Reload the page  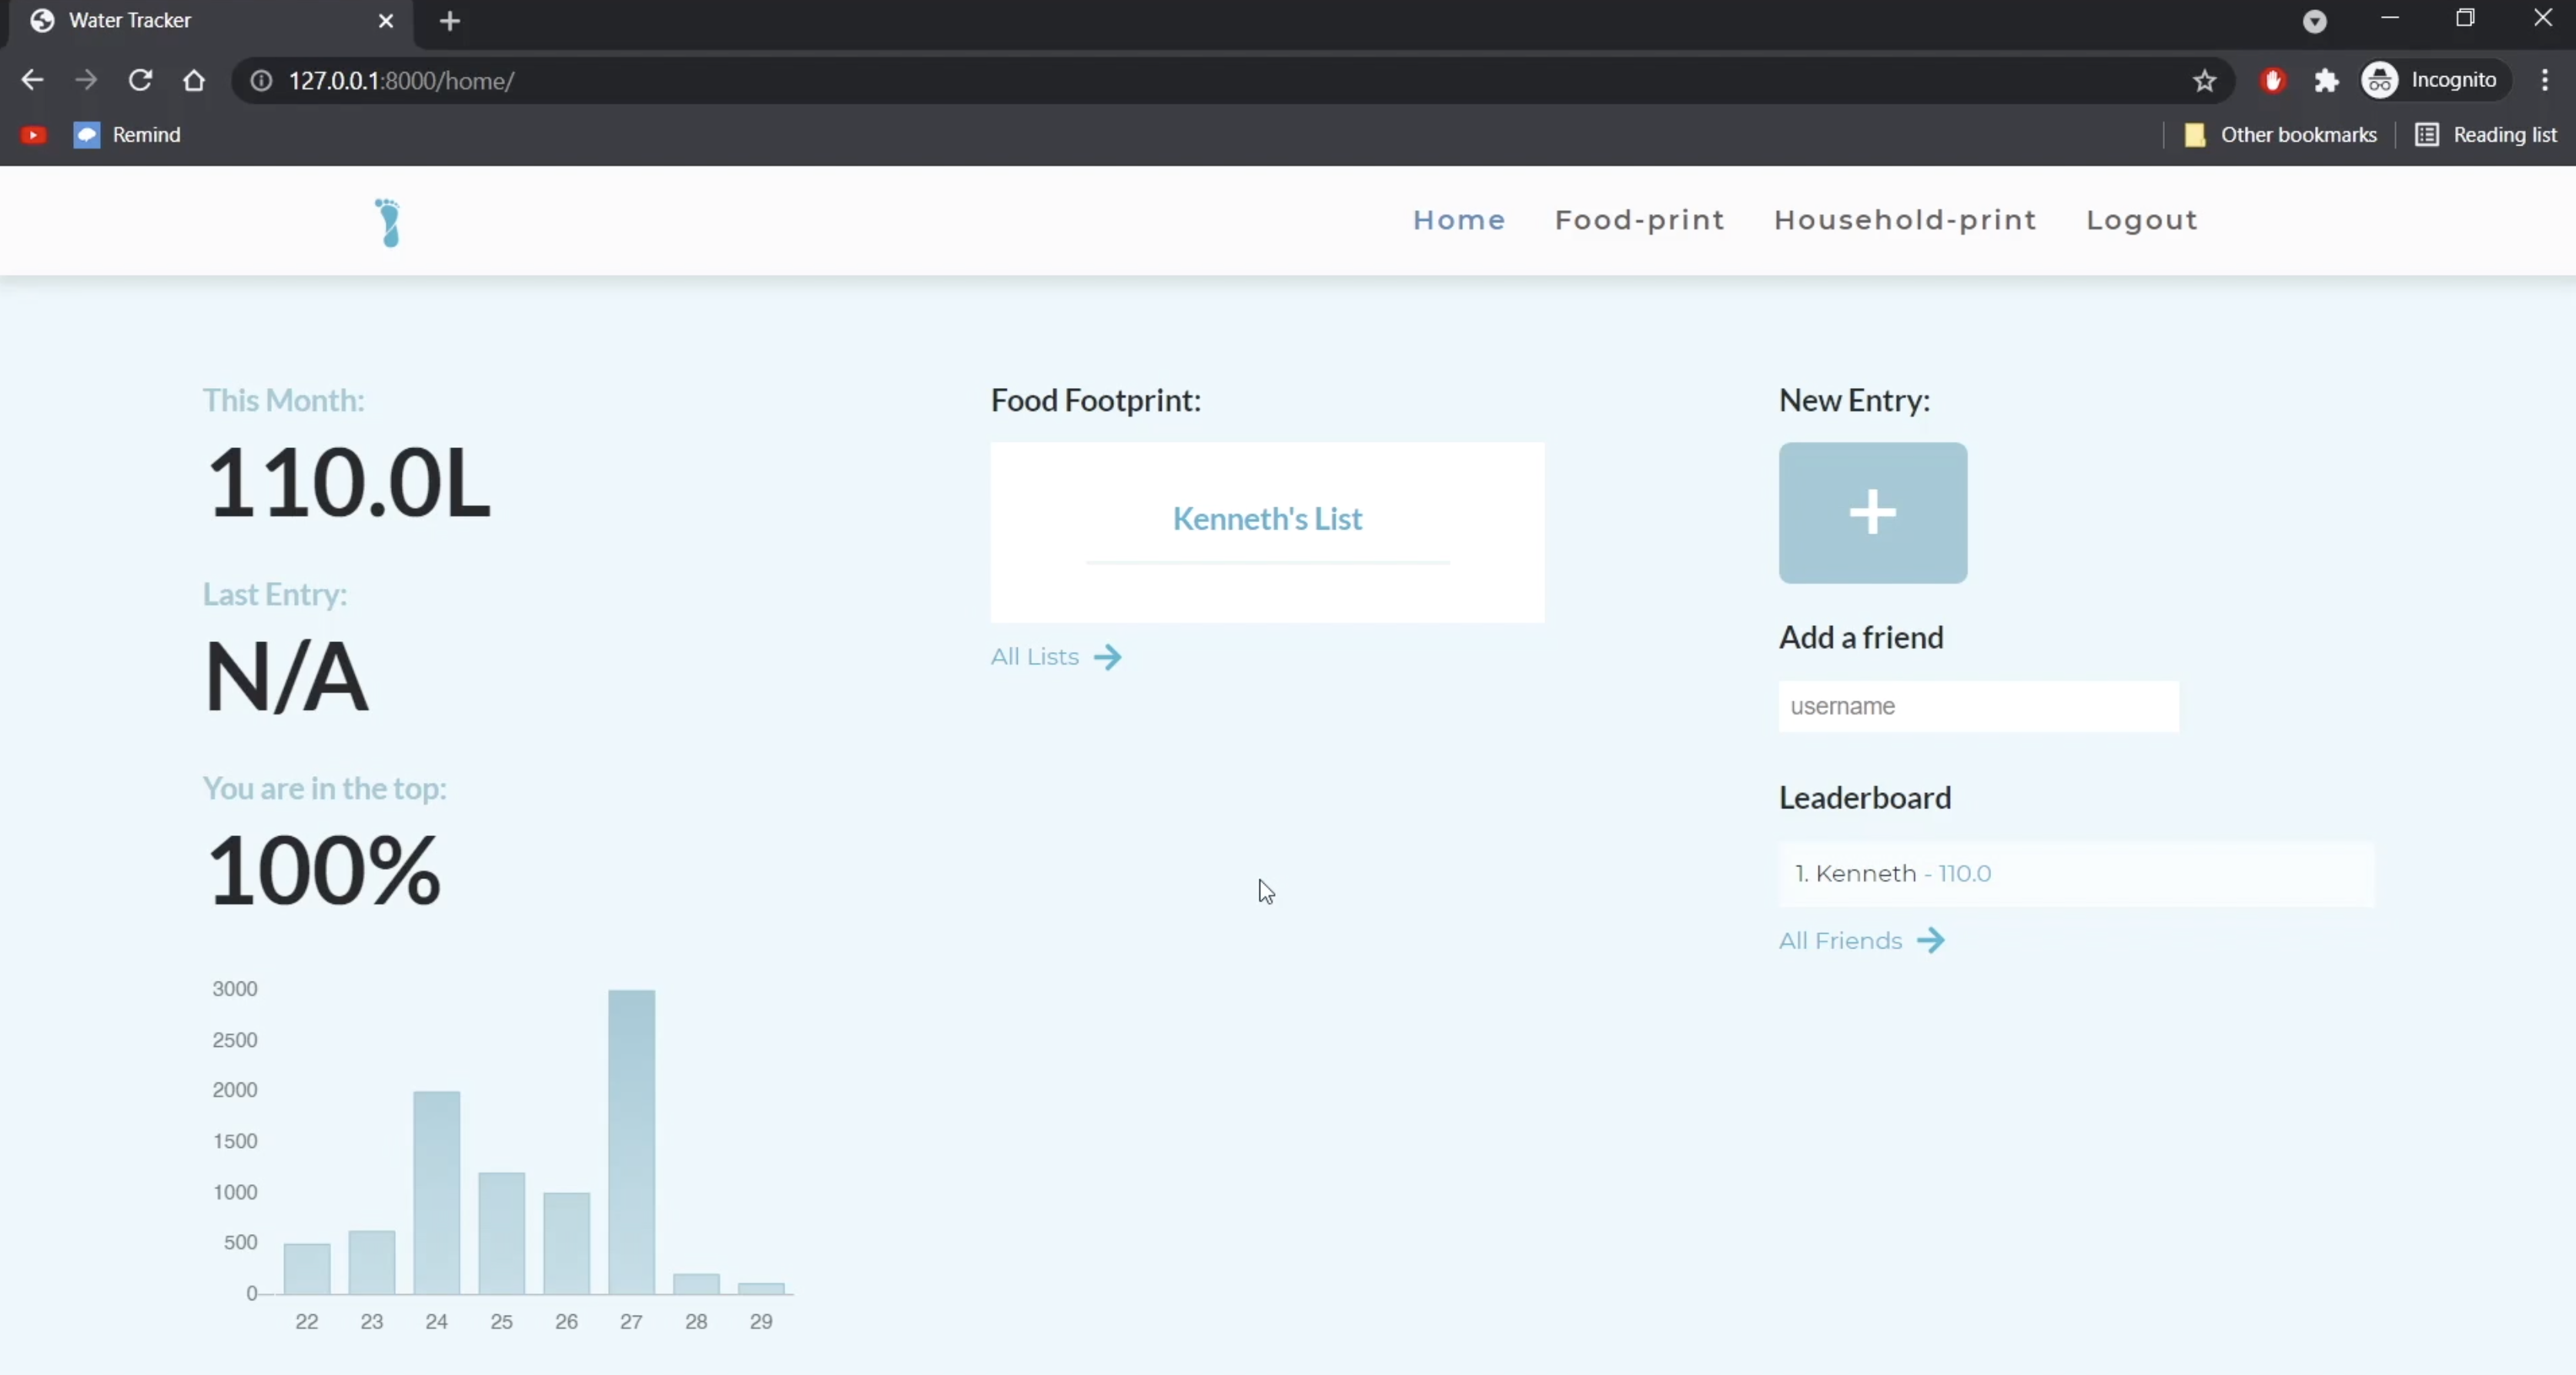pos(140,81)
